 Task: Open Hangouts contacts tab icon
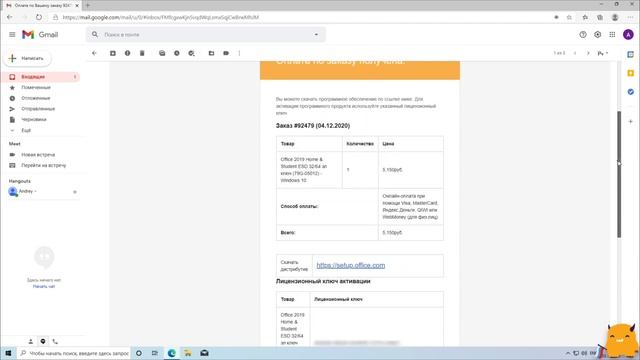point(31,341)
